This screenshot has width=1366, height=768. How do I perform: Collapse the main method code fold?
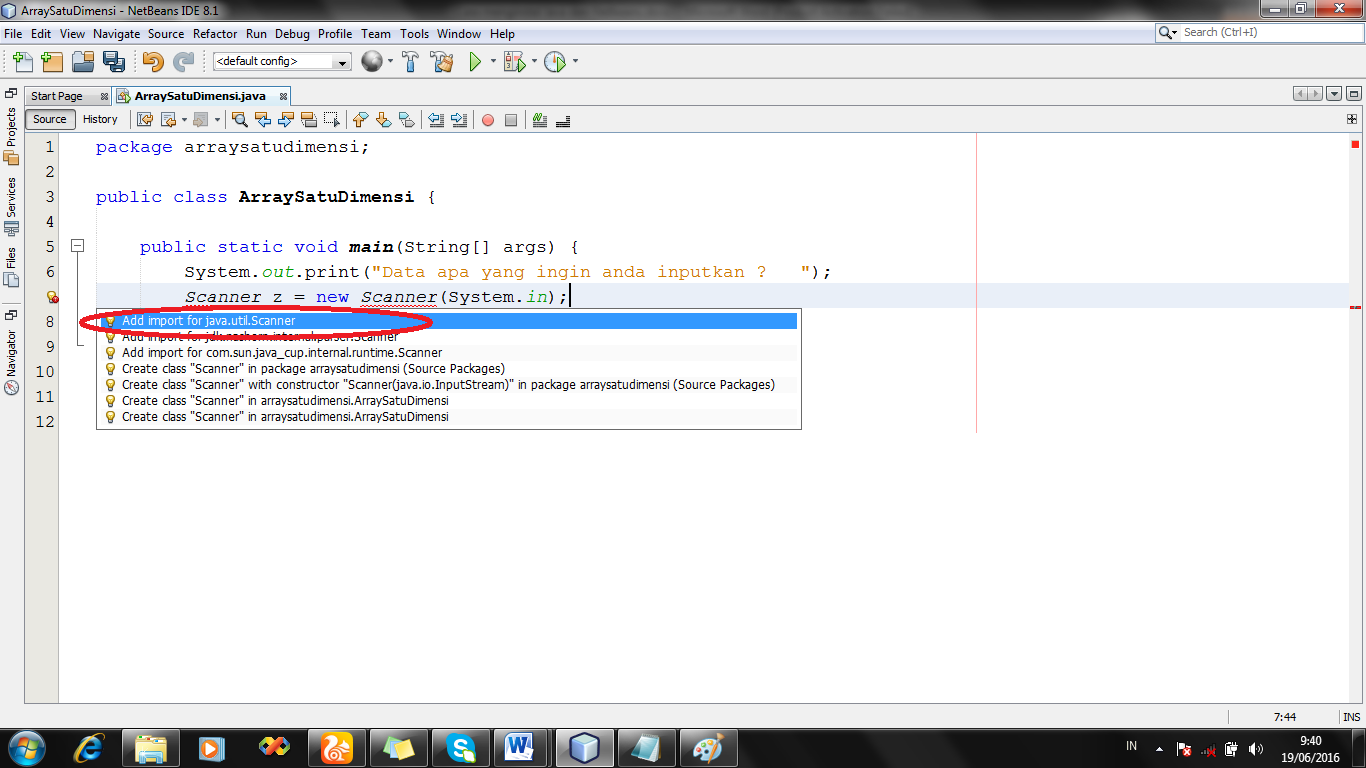(77, 245)
